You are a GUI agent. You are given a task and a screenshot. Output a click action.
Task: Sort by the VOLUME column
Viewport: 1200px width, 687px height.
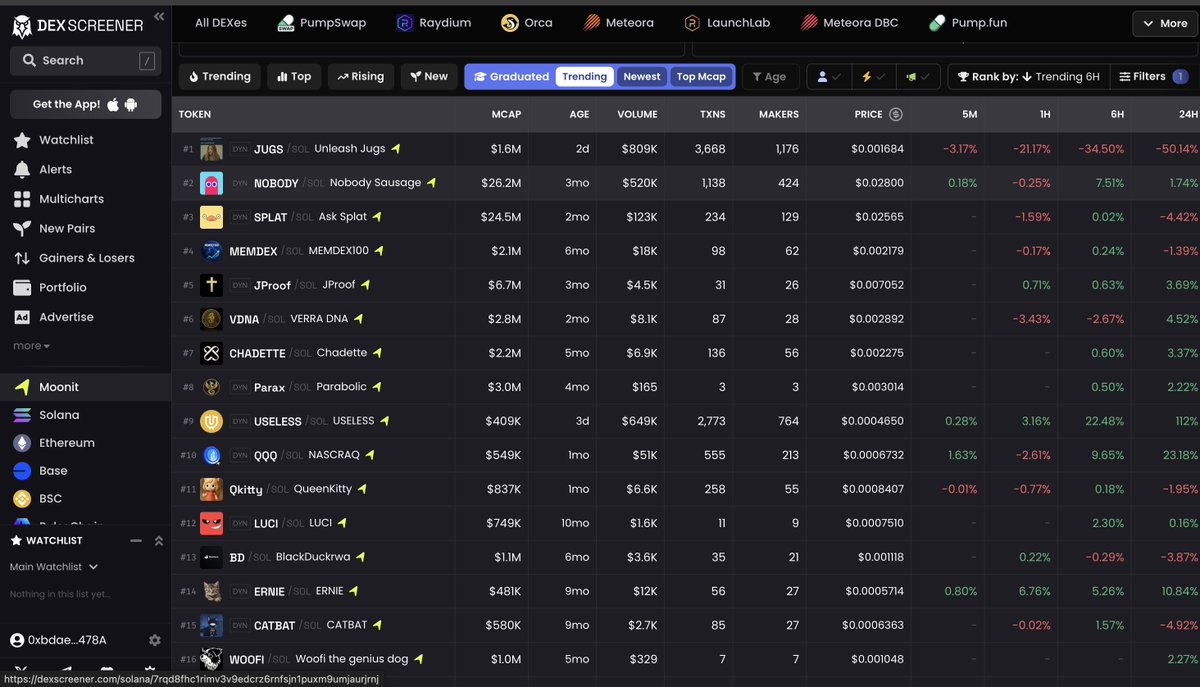tap(637, 114)
